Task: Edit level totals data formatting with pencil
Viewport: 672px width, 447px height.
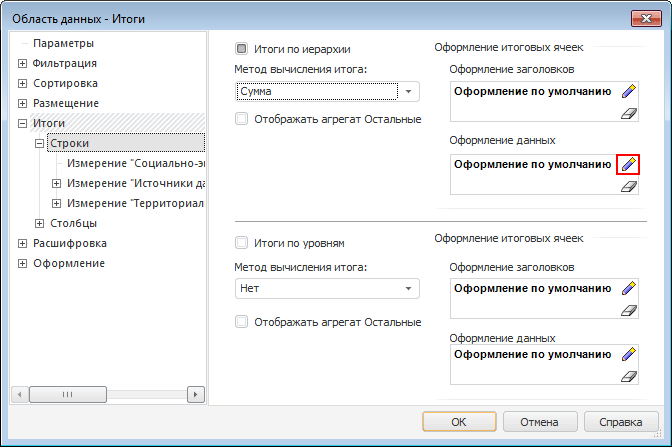Action: [x=628, y=354]
